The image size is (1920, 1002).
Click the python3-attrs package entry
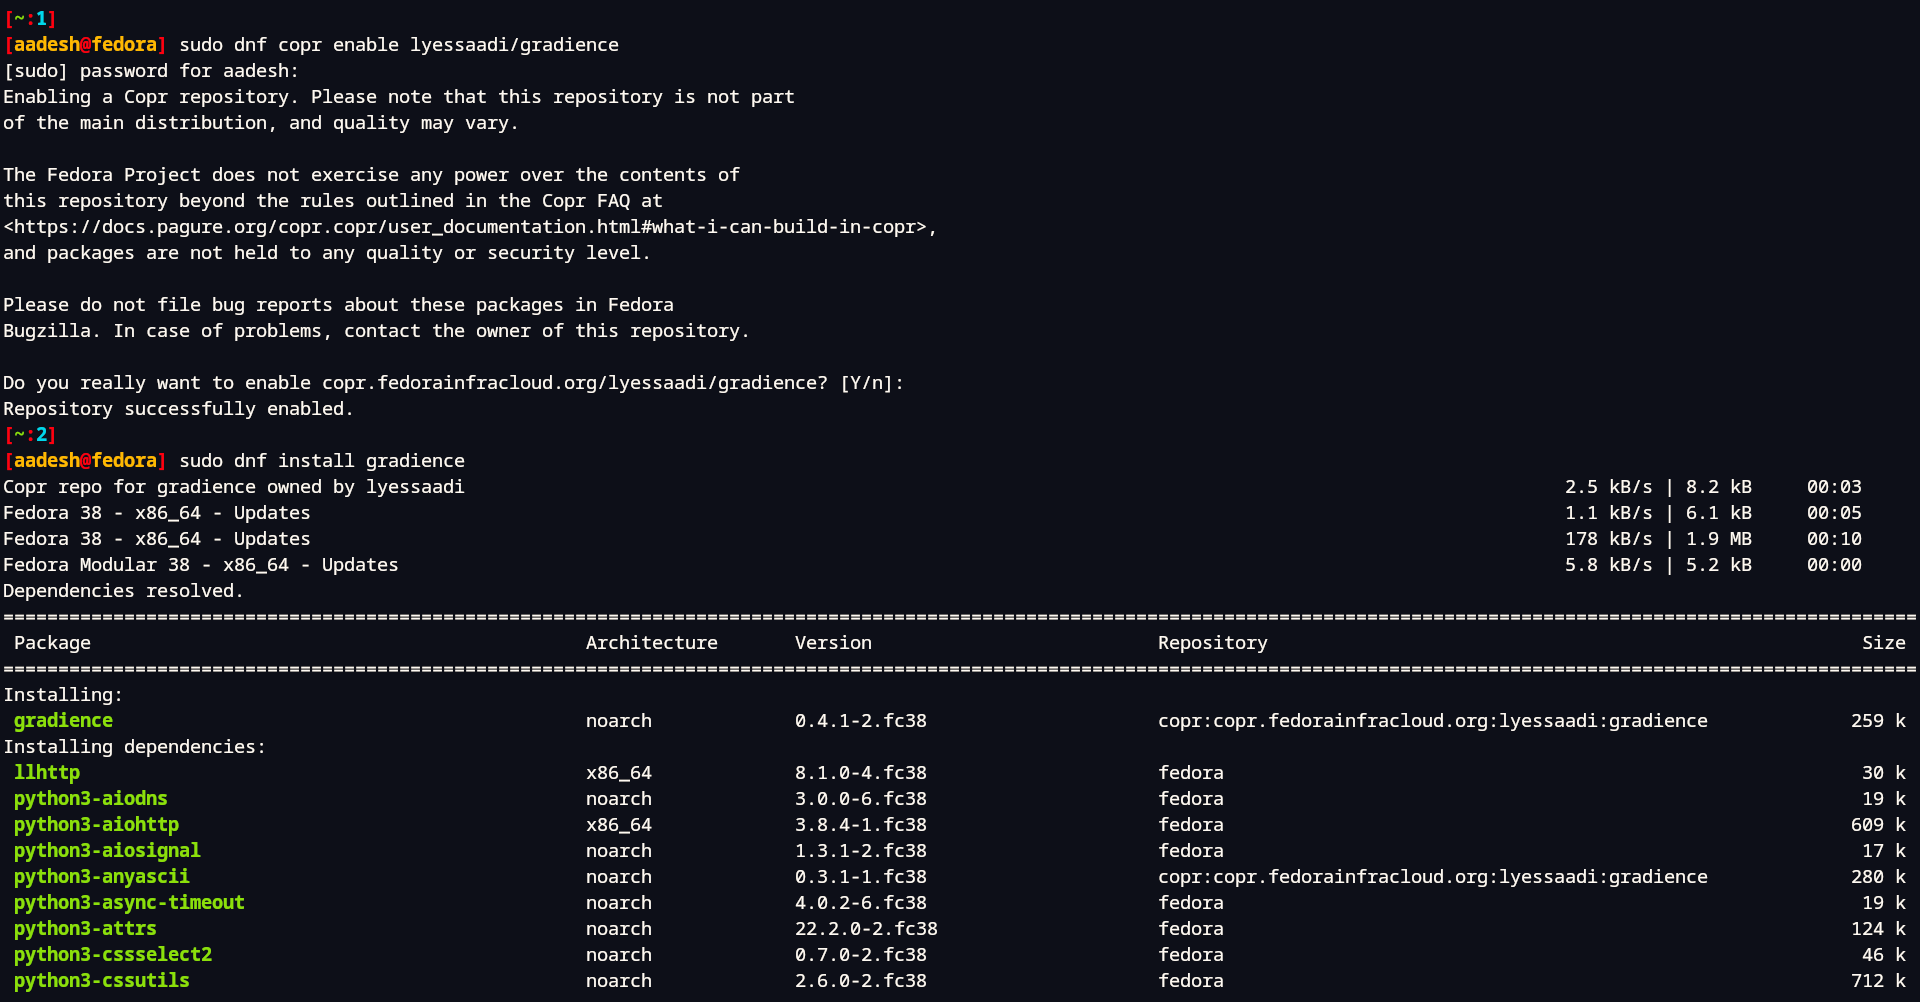[x=84, y=928]
